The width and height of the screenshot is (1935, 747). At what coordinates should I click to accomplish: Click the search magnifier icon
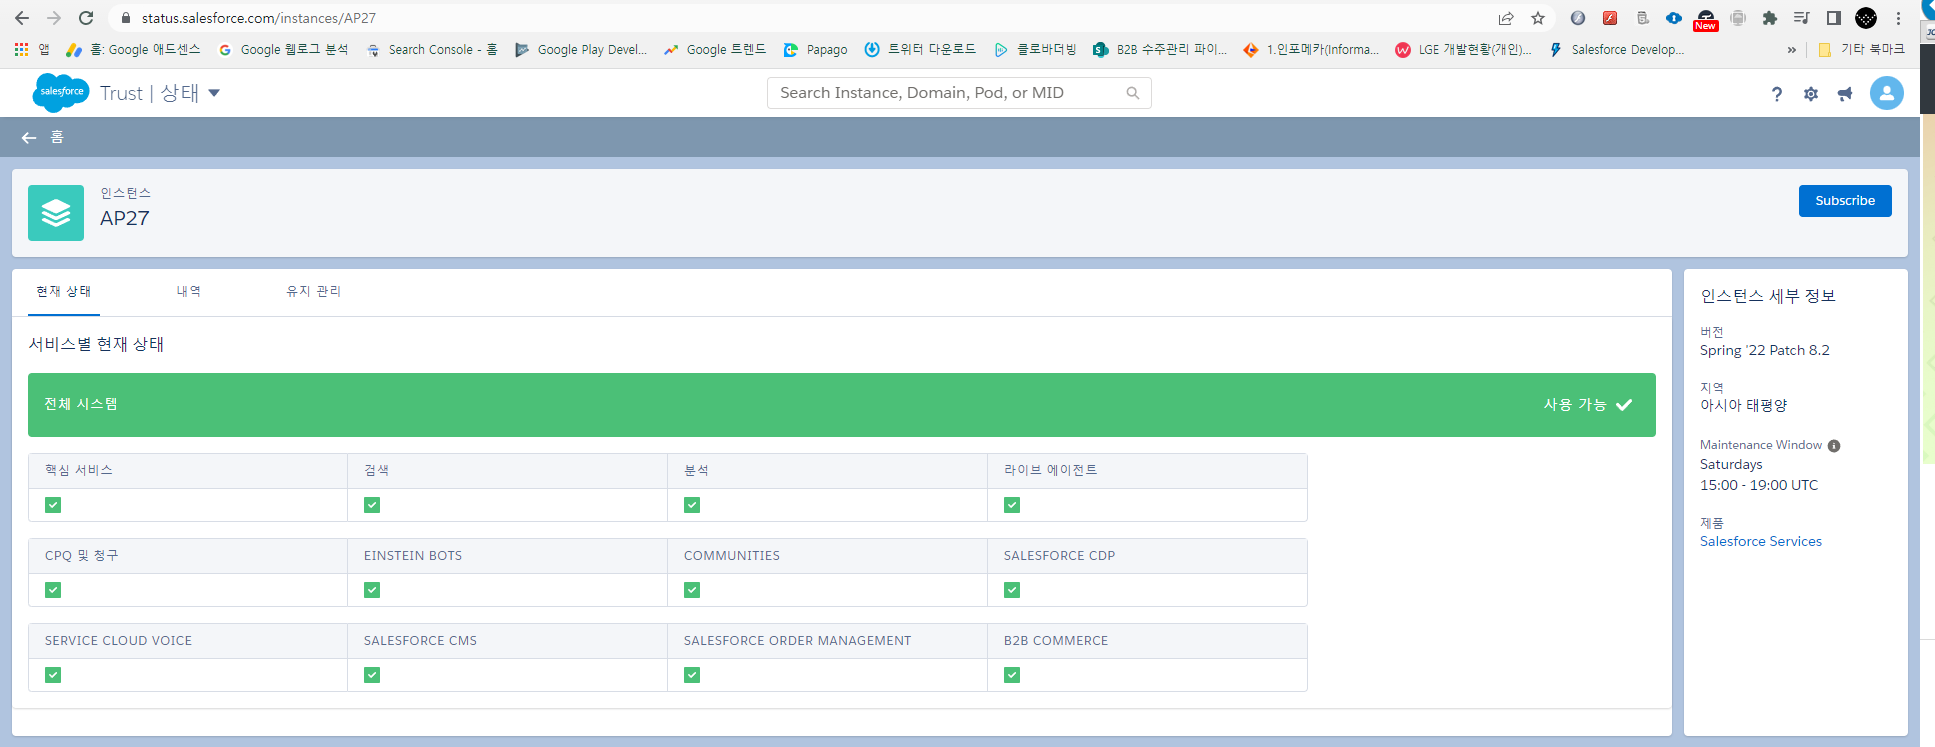pos(1133,93)
